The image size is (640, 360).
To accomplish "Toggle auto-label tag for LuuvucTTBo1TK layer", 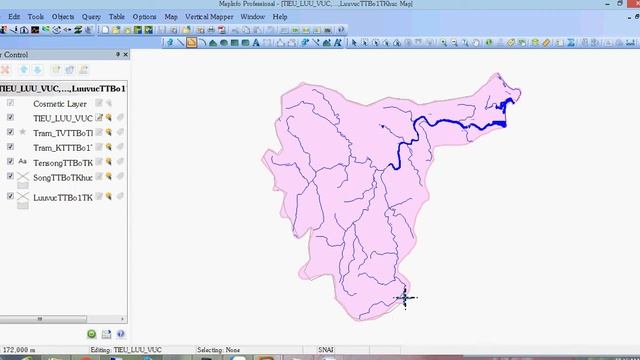I will click(120, 196).
